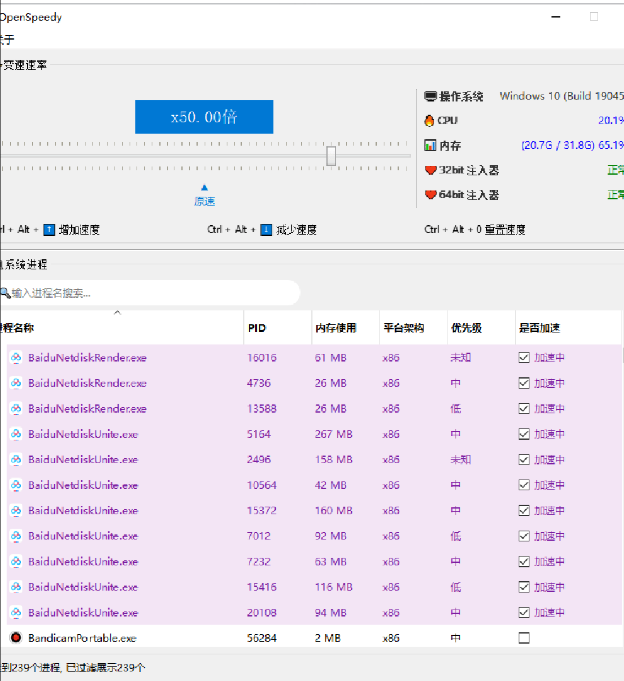Click the CPU flame icon
Image resolution: width=624 pixels, height=681 pixels.
430,120
